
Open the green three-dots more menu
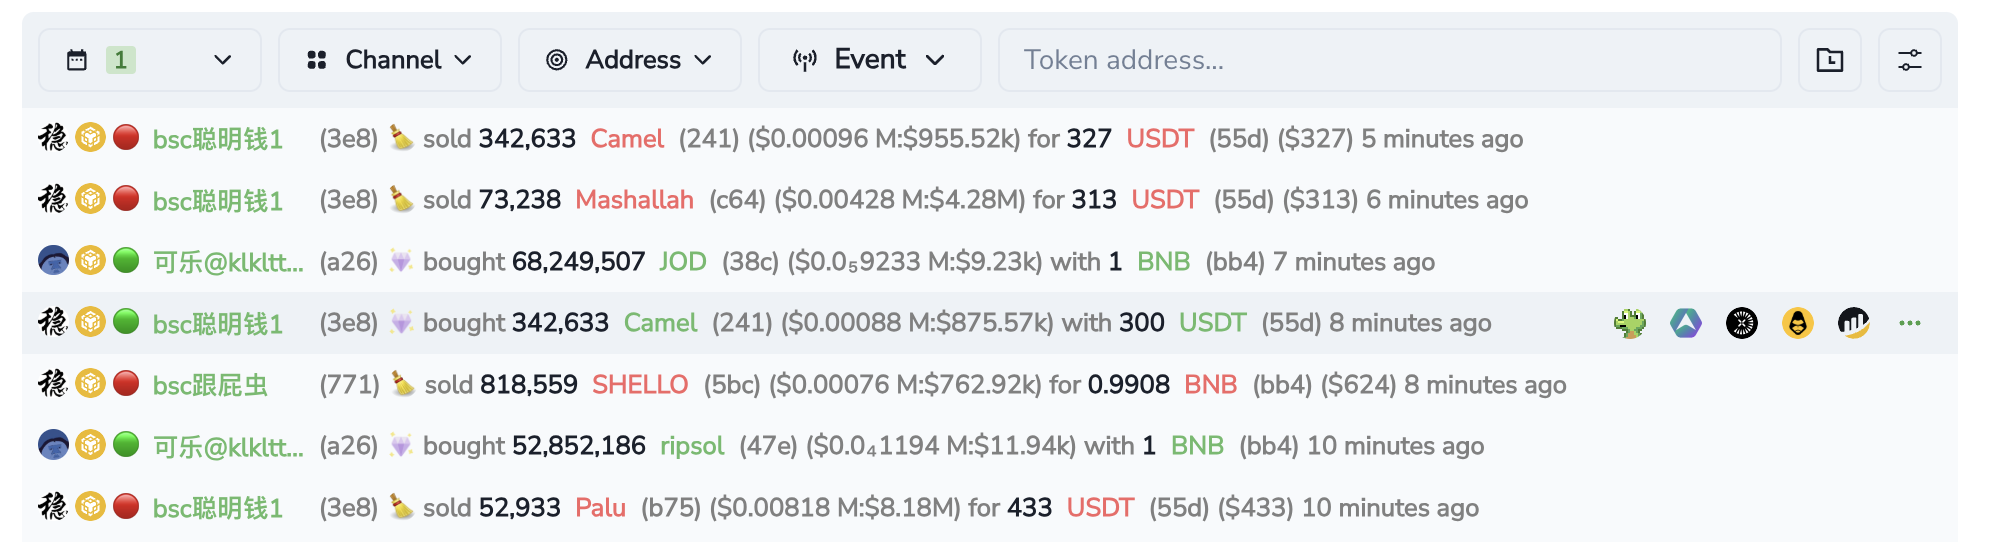pyautogui.click(x=1910, y=323)
